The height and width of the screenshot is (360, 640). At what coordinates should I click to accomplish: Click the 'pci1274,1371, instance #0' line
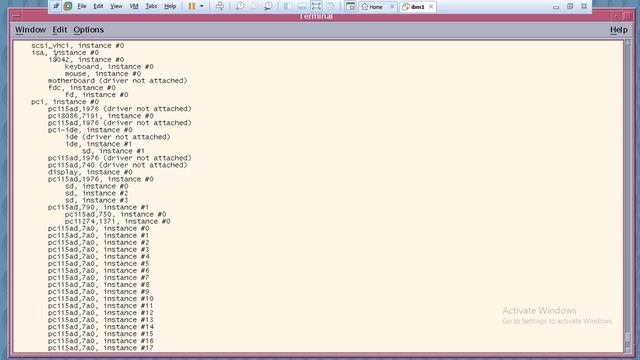(118, 221)
